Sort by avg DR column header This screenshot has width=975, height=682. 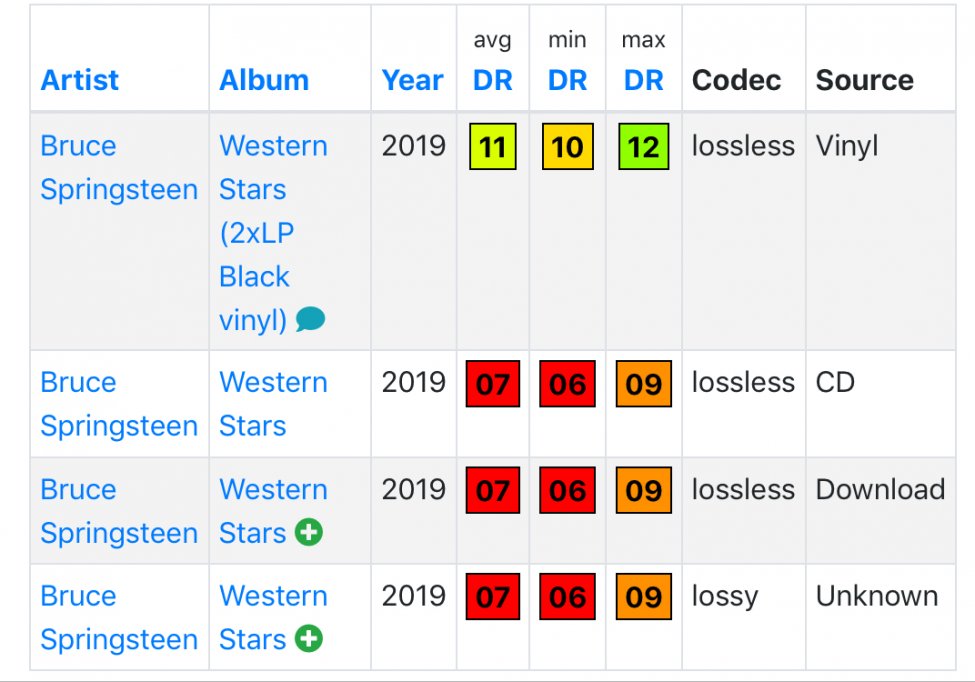[x=492, y=80]
